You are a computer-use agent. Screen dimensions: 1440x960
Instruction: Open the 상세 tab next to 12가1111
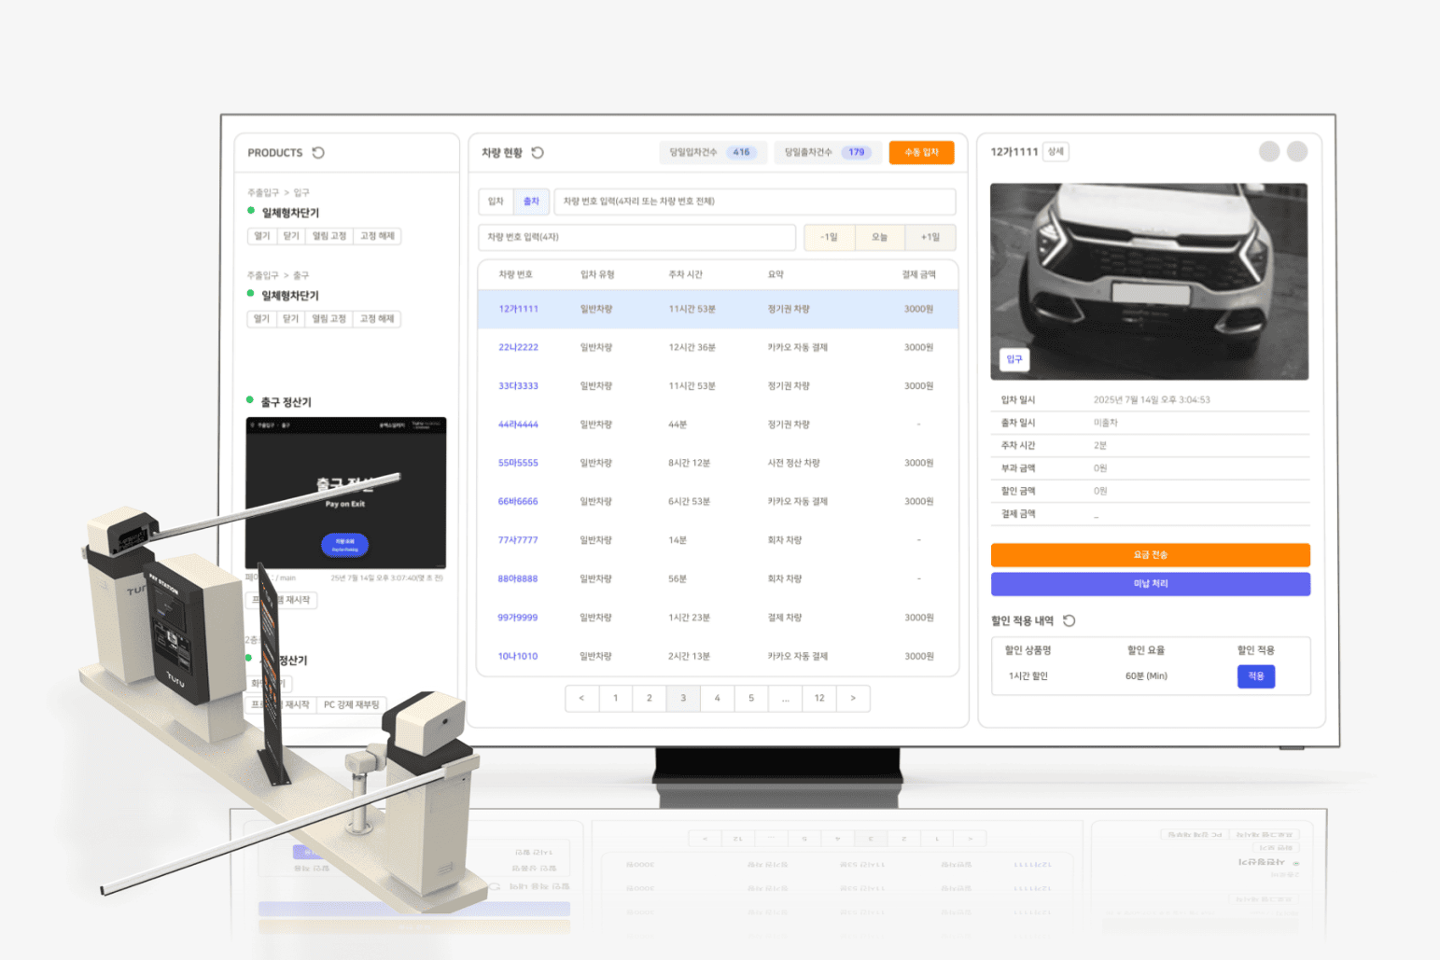(1056, 152)
